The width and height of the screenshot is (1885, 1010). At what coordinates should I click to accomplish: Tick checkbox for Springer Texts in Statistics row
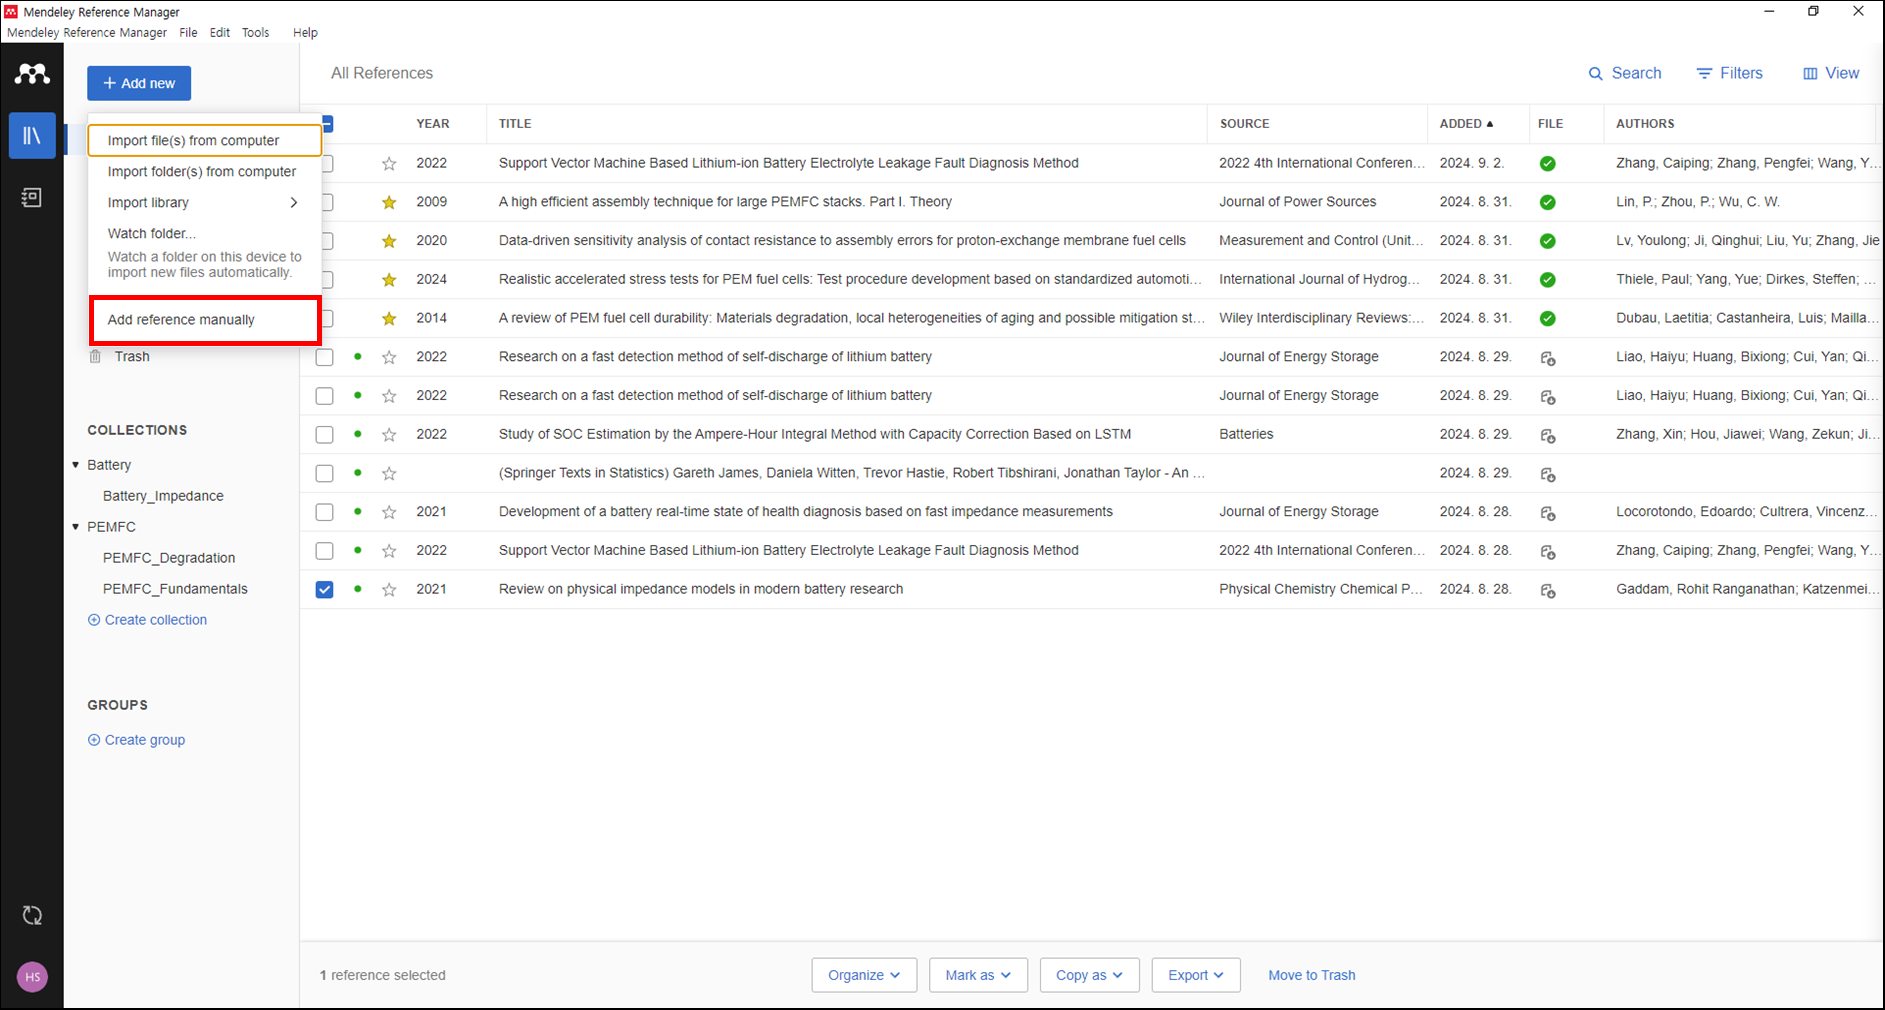324,473
